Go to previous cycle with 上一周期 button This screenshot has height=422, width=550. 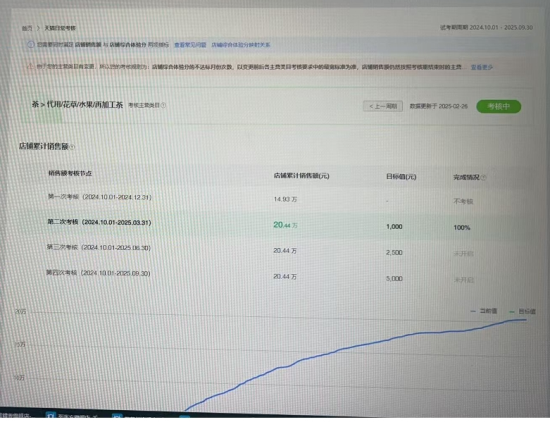383,106
